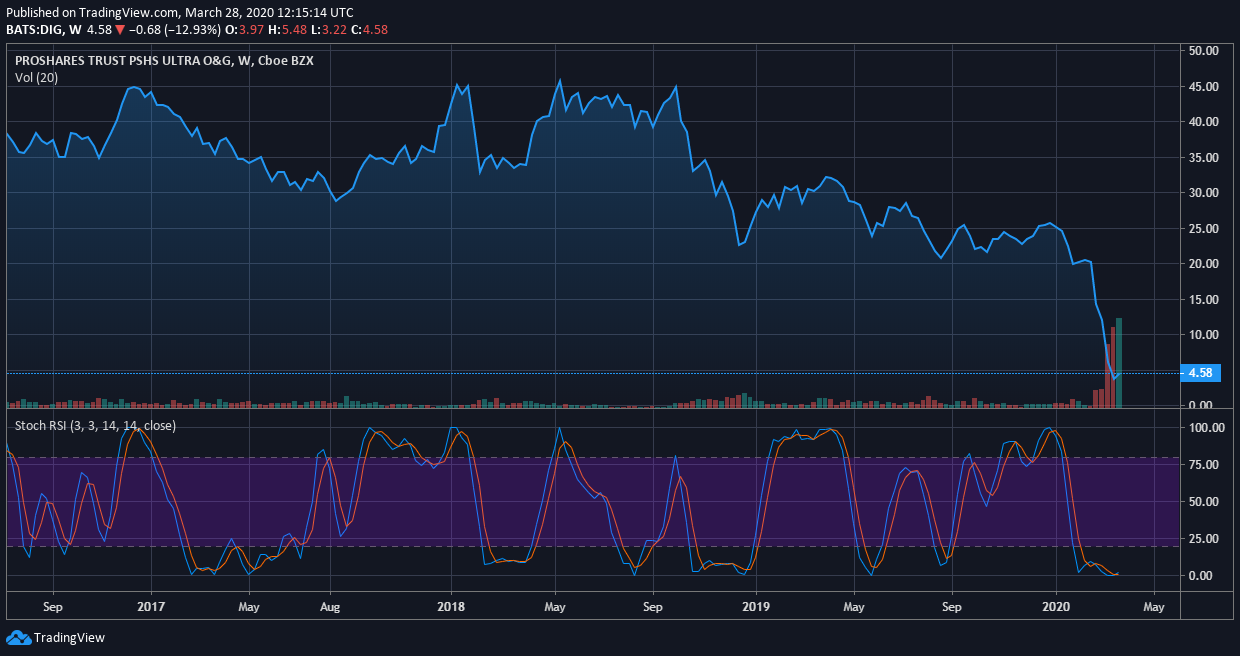Viewport: 1240px width, 656px height.
Task: Click the 15.00 price axis label
Action: [x=1203, y=300]
